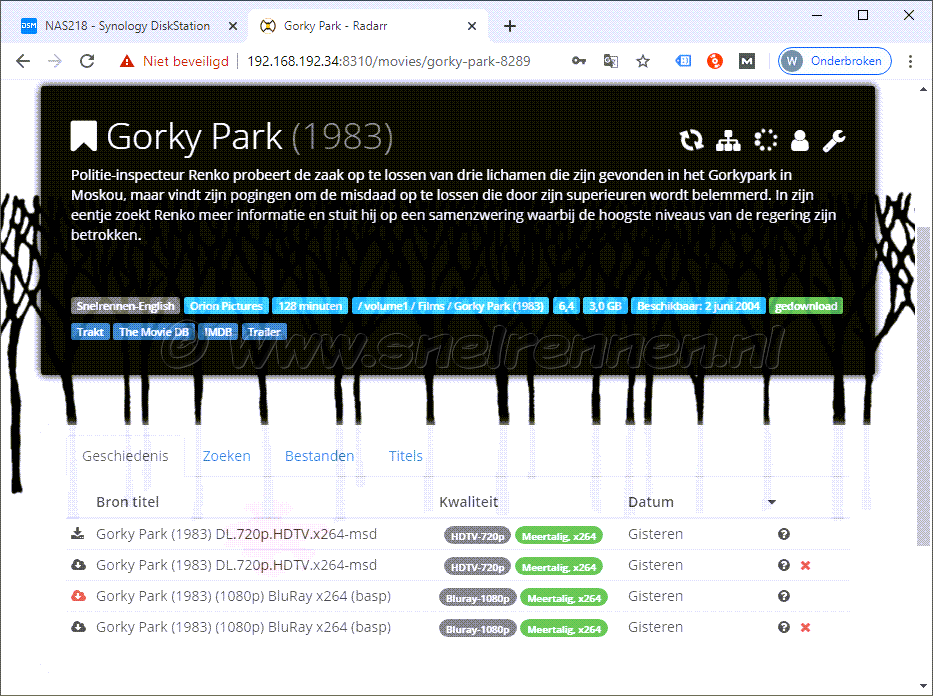The width and height of the screenshot is (933, 696).
Task: Bookmark this page with star icon
Action: [643, 61]
